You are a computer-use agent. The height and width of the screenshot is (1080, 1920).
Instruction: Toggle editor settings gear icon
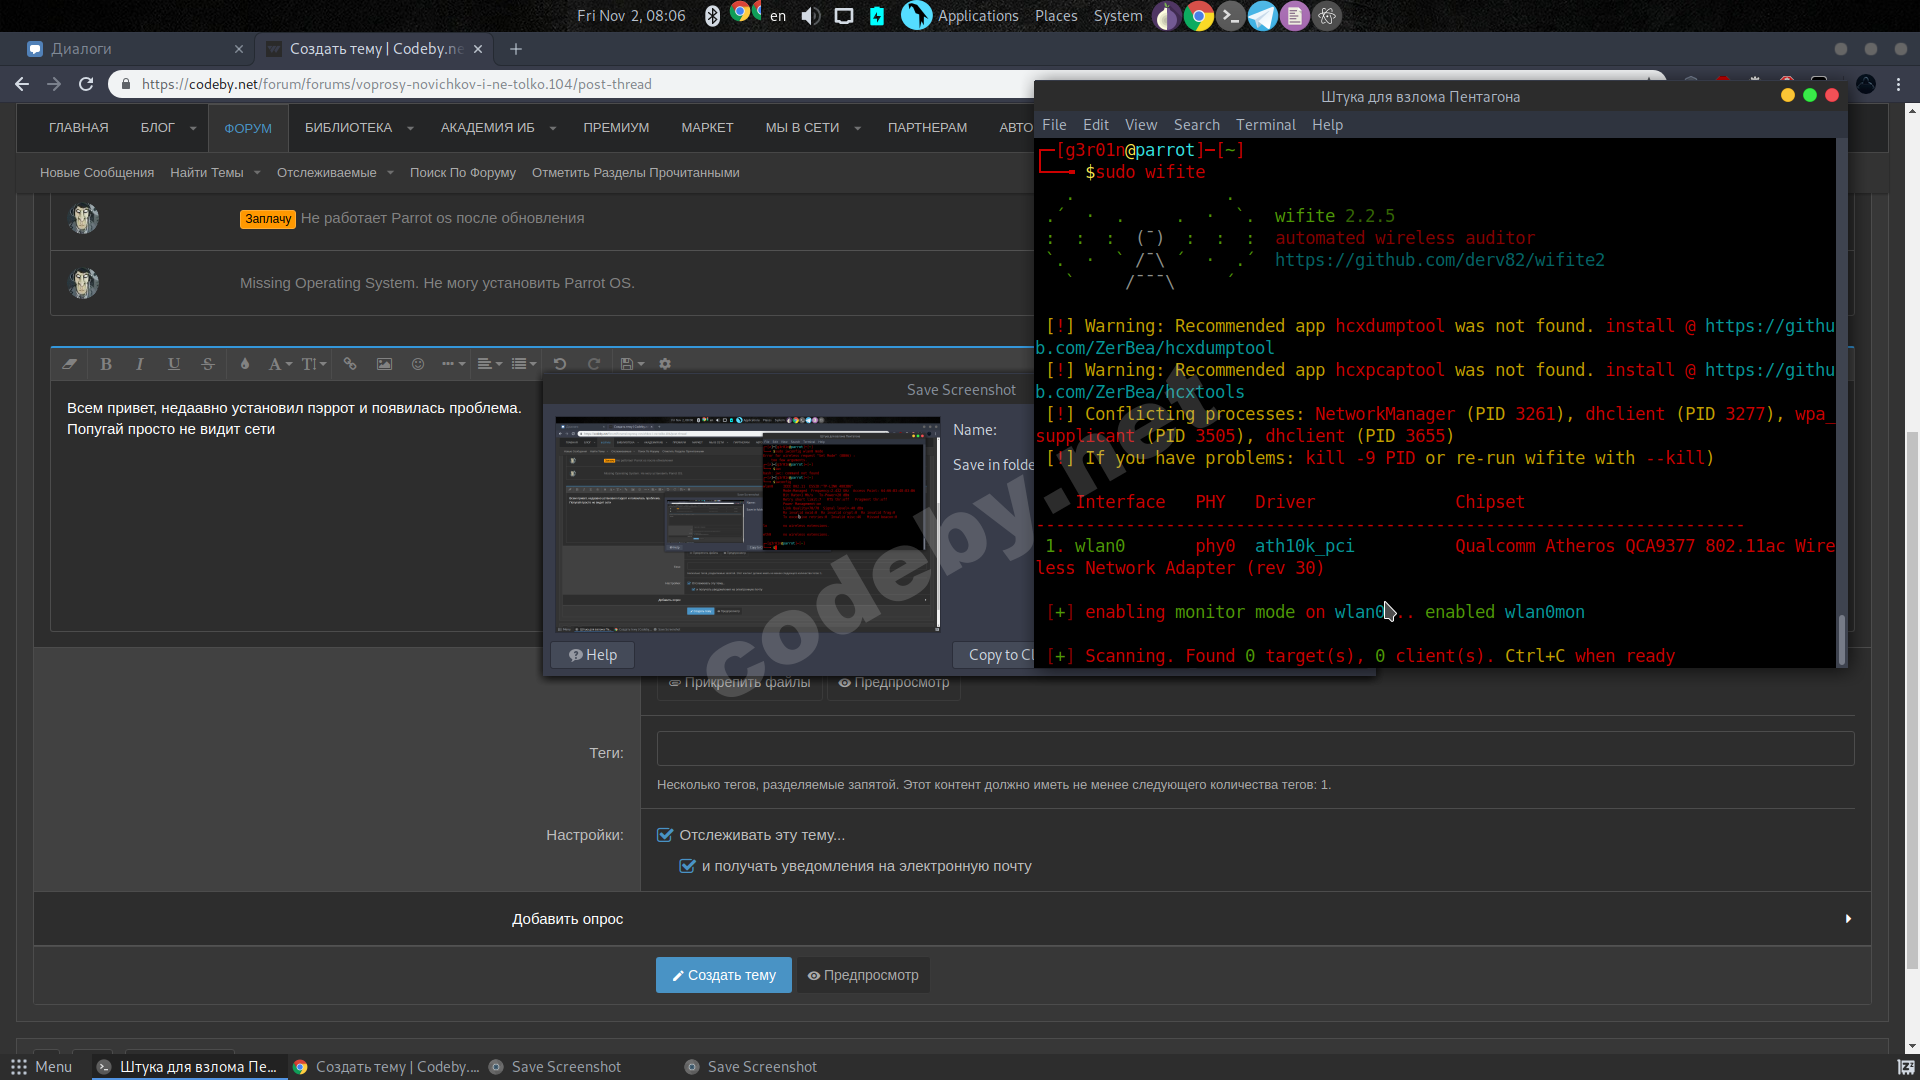pyautogui.click(x=665, y=364)
